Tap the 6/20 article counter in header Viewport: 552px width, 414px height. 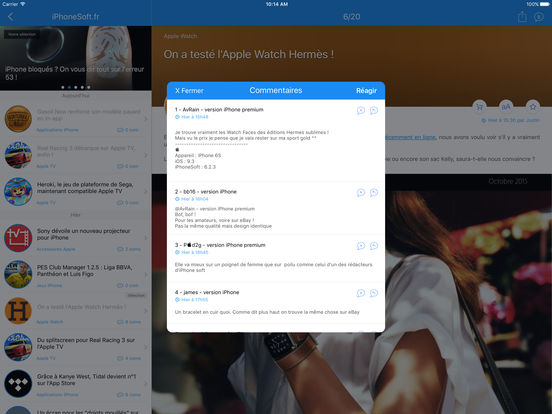click(352, 17)
